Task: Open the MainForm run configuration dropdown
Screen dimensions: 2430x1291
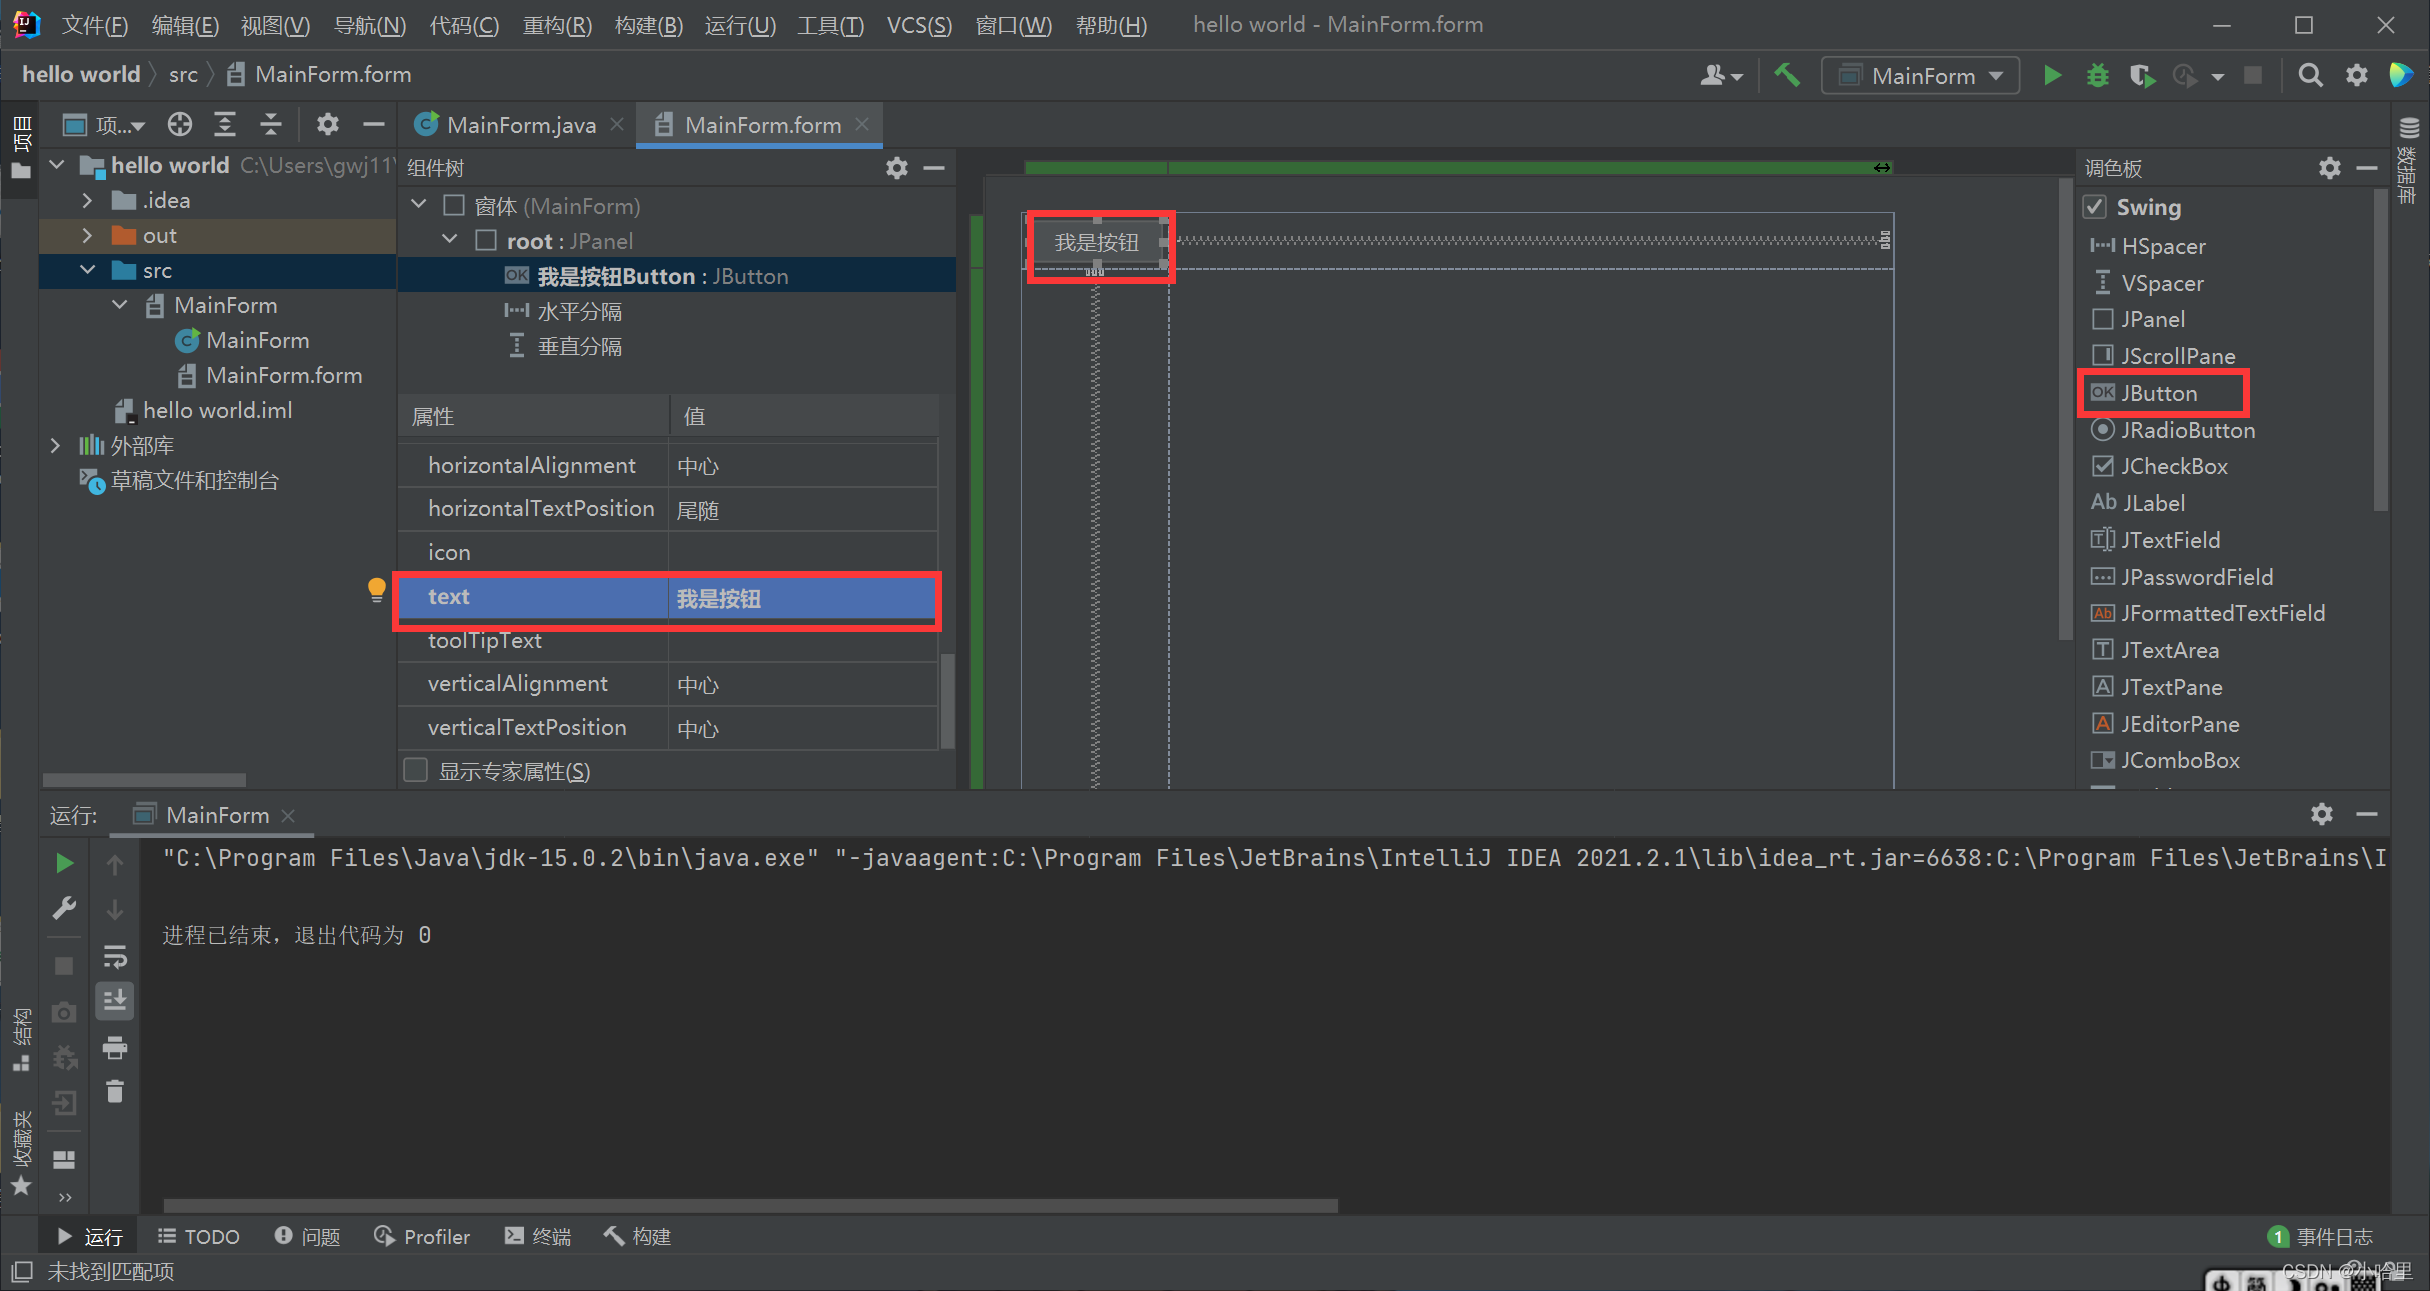Action: 1920,76
